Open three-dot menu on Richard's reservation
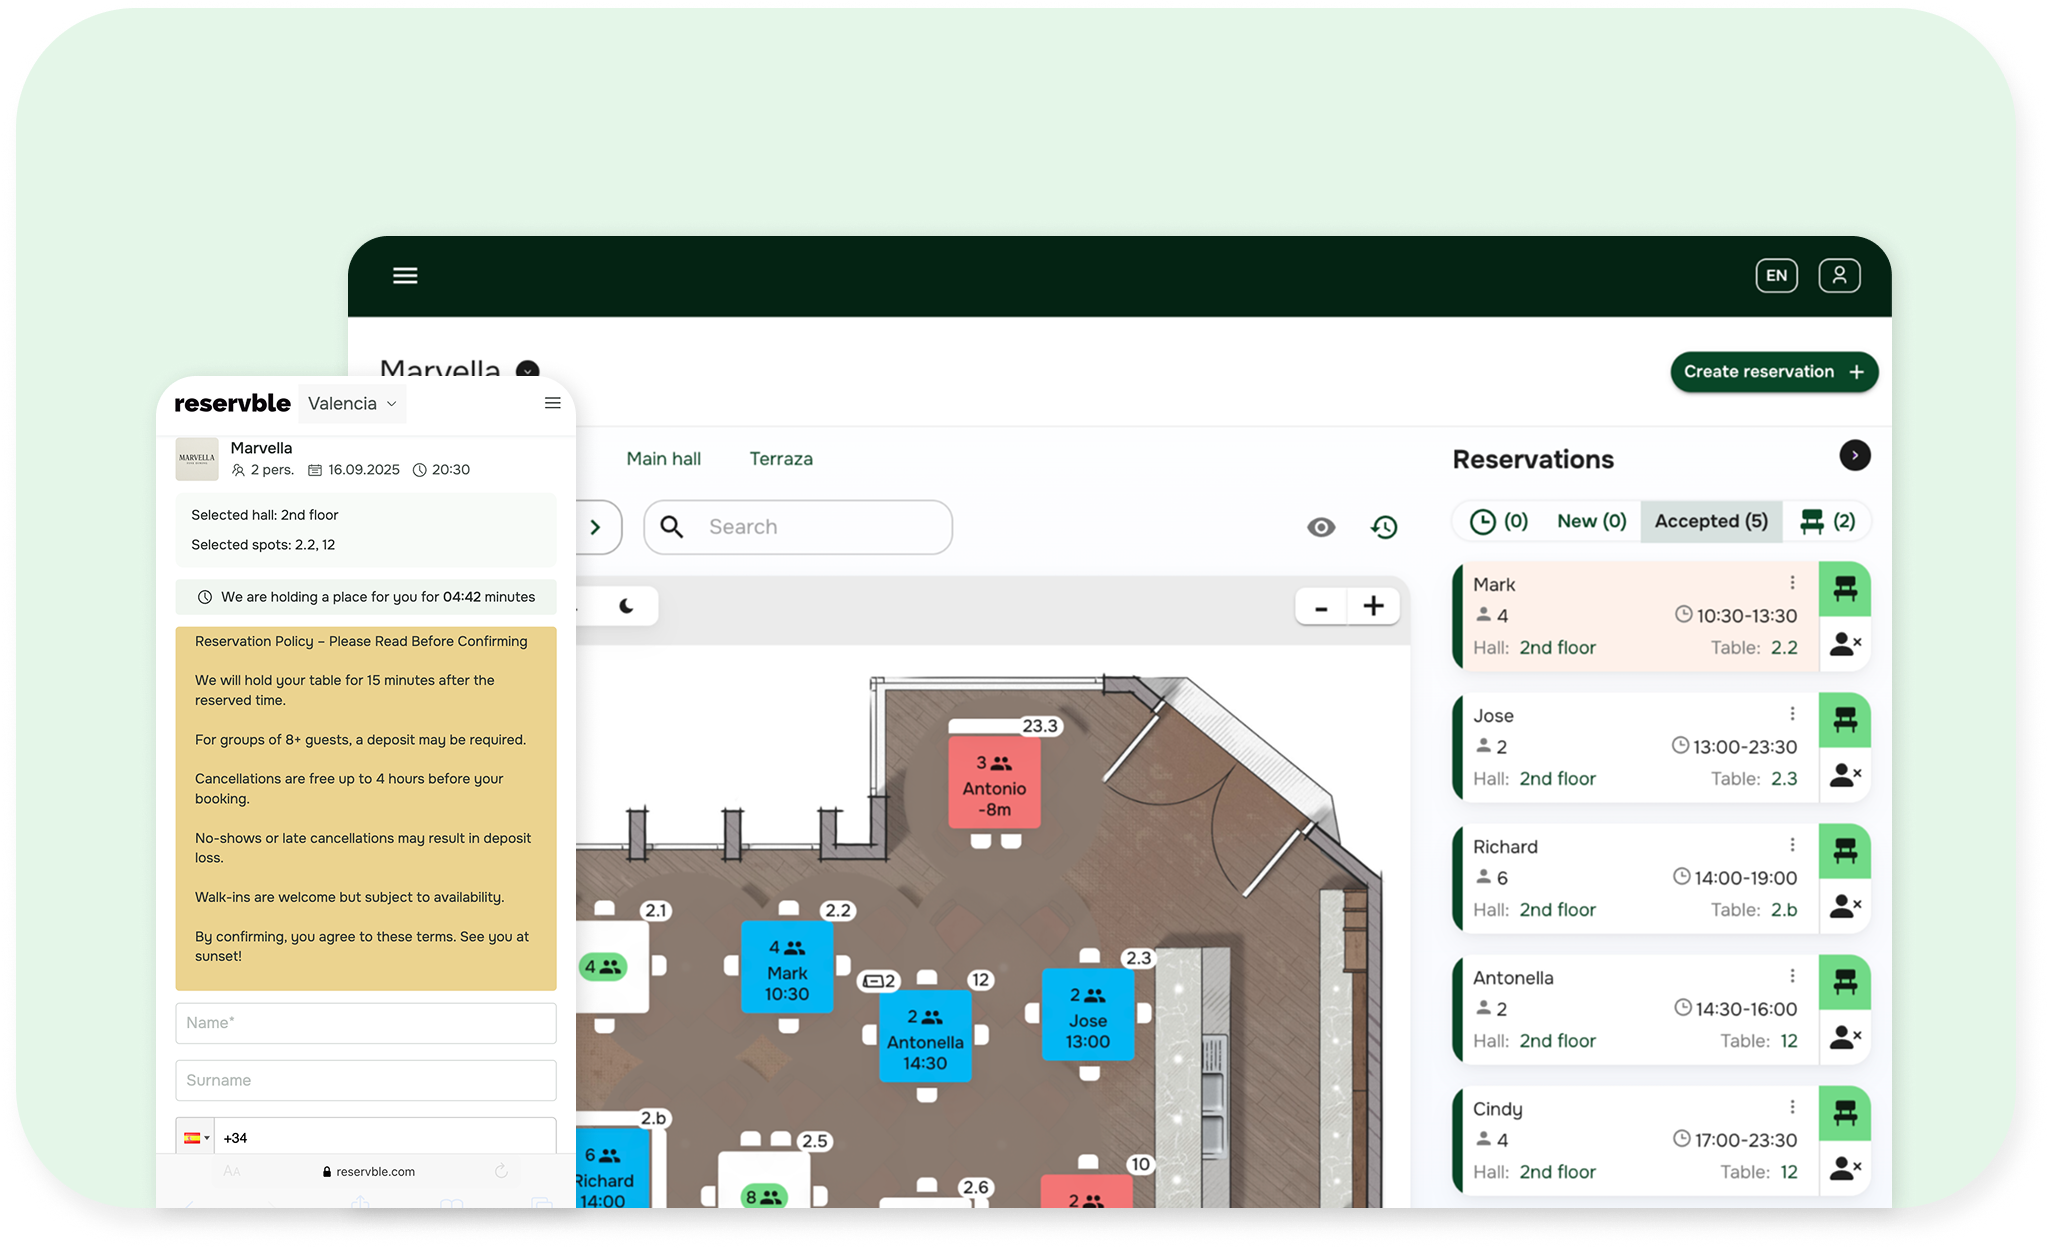 [1792, 845]
